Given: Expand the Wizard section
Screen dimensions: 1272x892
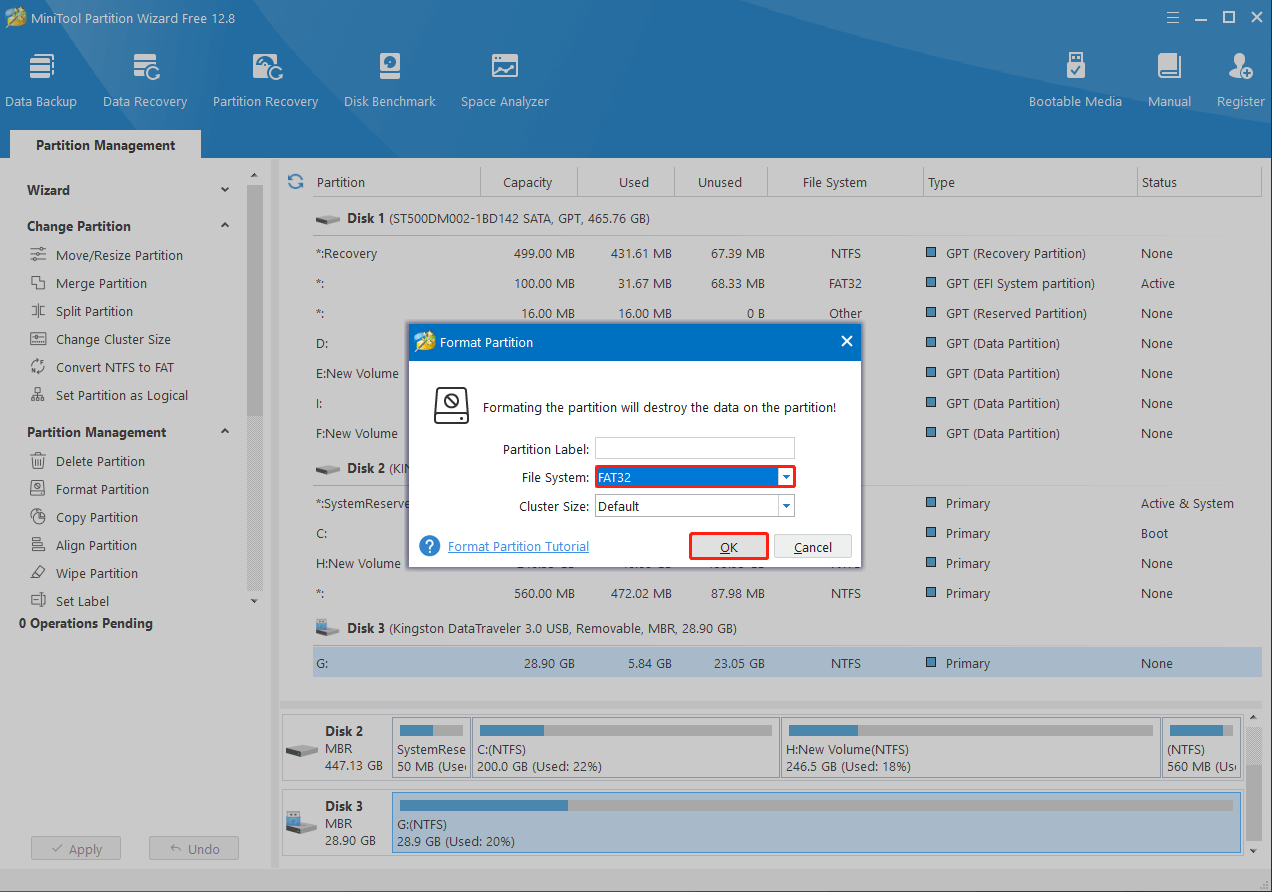Looking at the screenshot, I should coord(225,190).
